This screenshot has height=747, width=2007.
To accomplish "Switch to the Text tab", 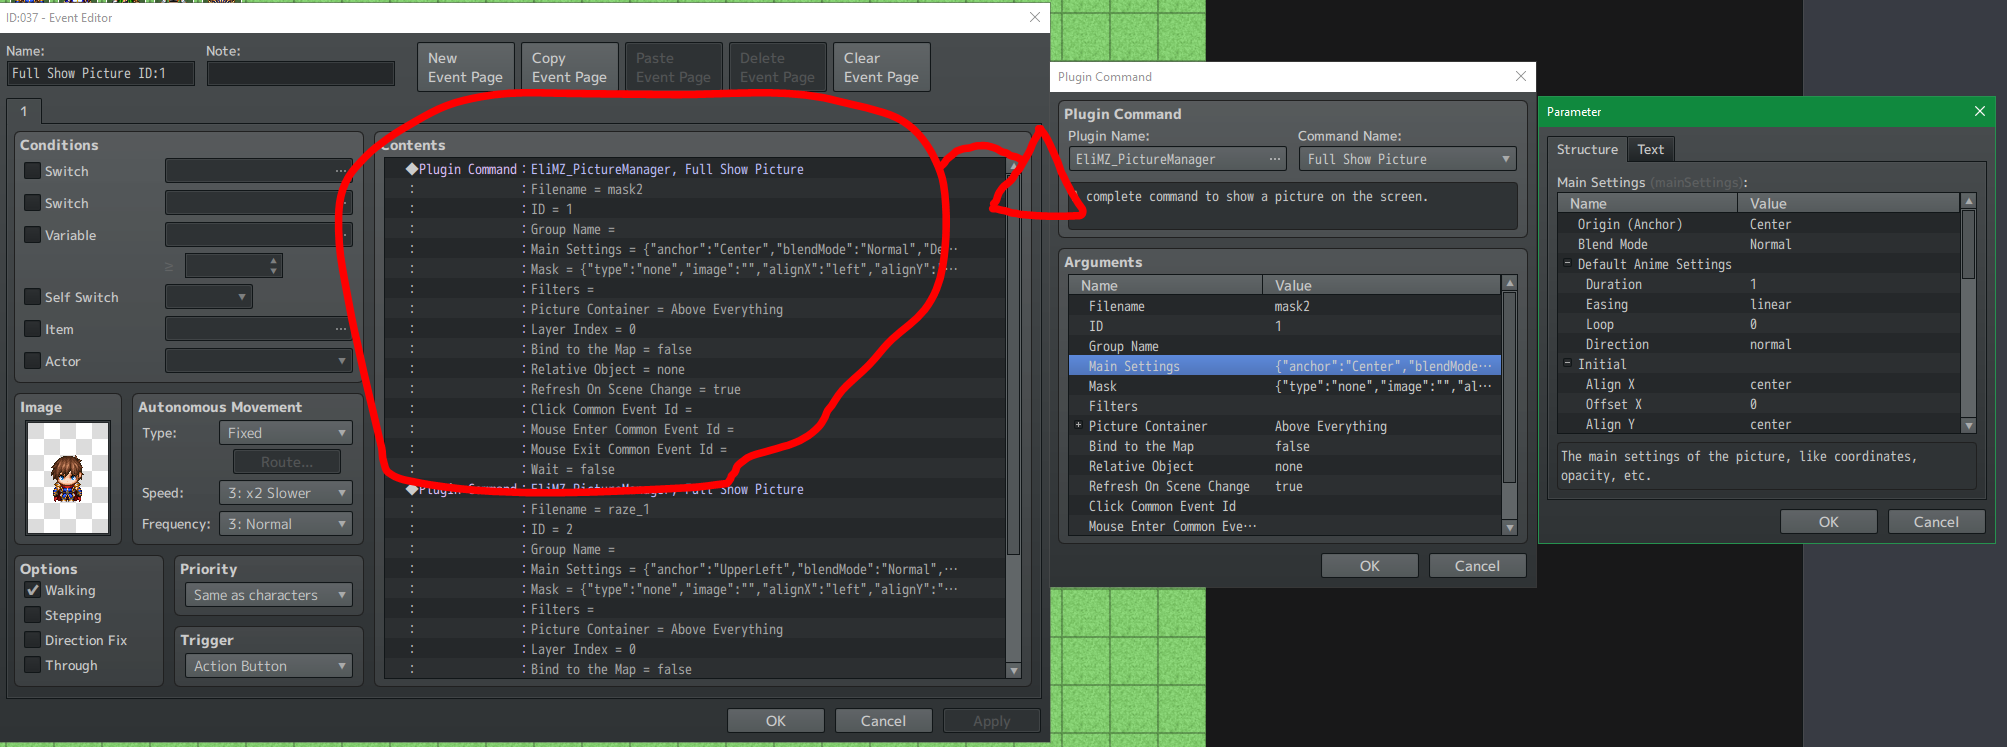I will (1650, 149).
